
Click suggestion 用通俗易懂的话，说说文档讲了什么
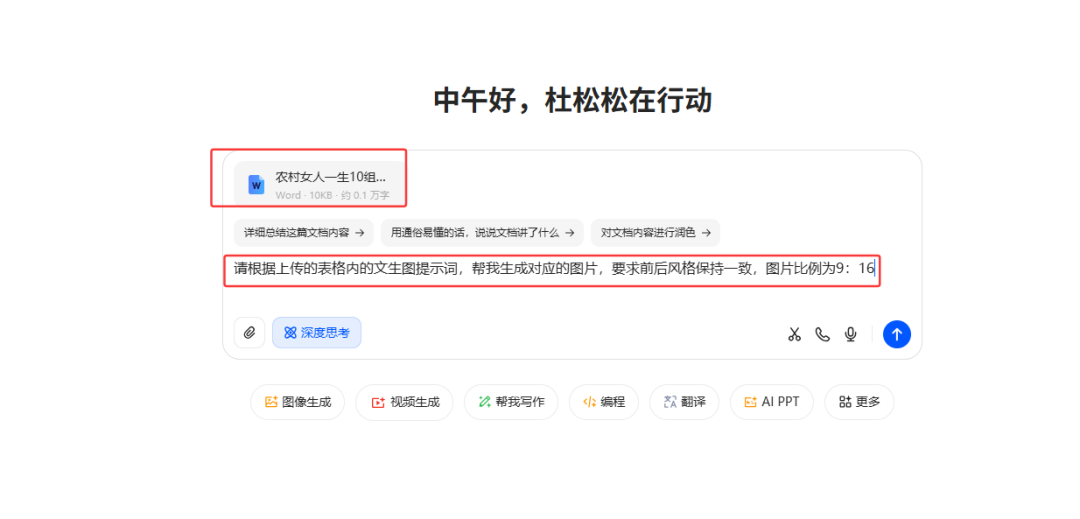(x=481, y=233)
